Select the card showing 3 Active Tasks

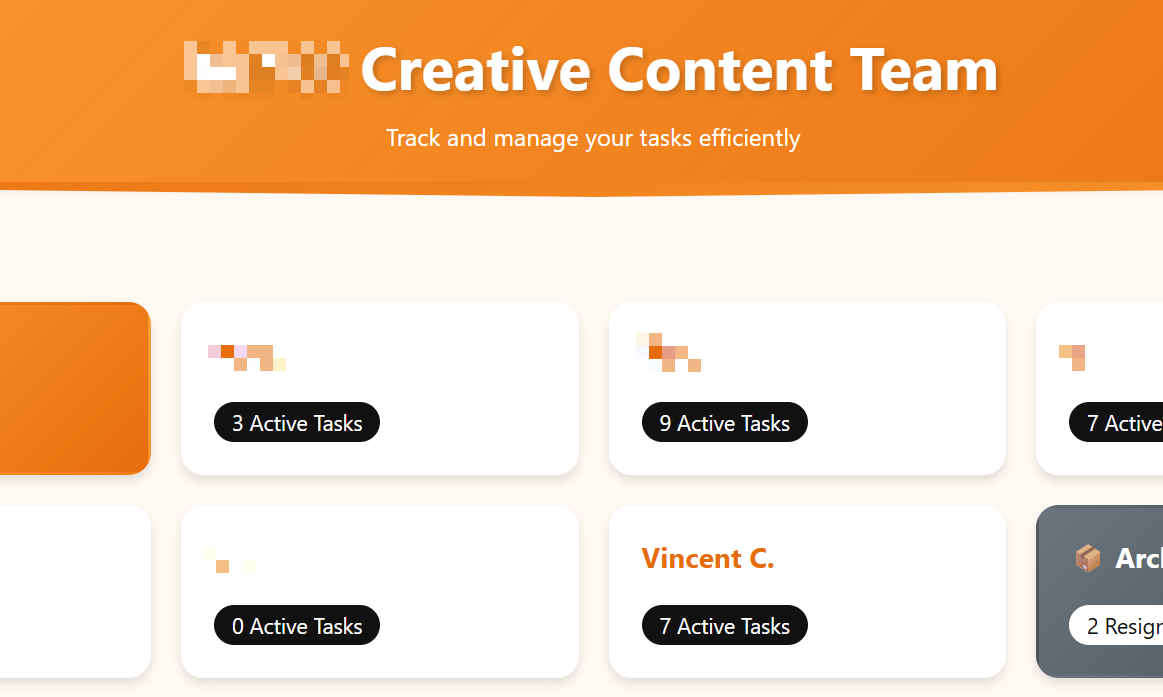[x=380, y=388]
